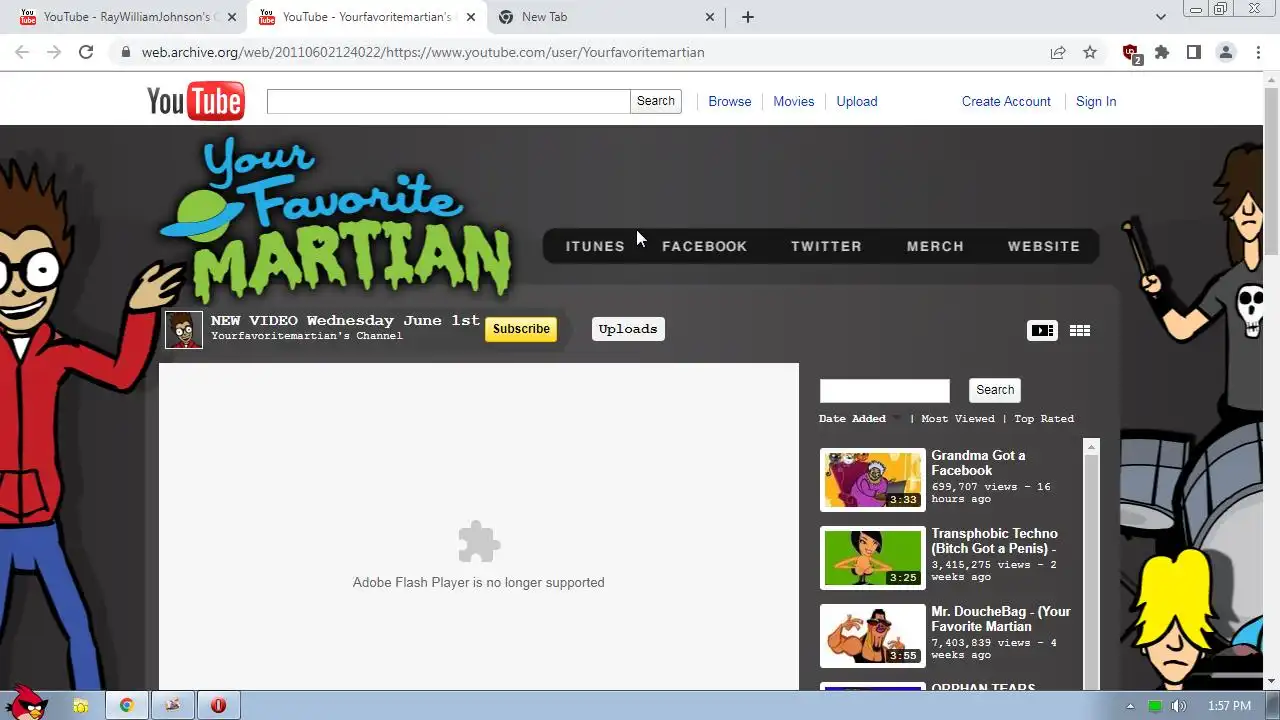
Task: Open the share page icon in address bar
Action: click(x=1058, y=52)
